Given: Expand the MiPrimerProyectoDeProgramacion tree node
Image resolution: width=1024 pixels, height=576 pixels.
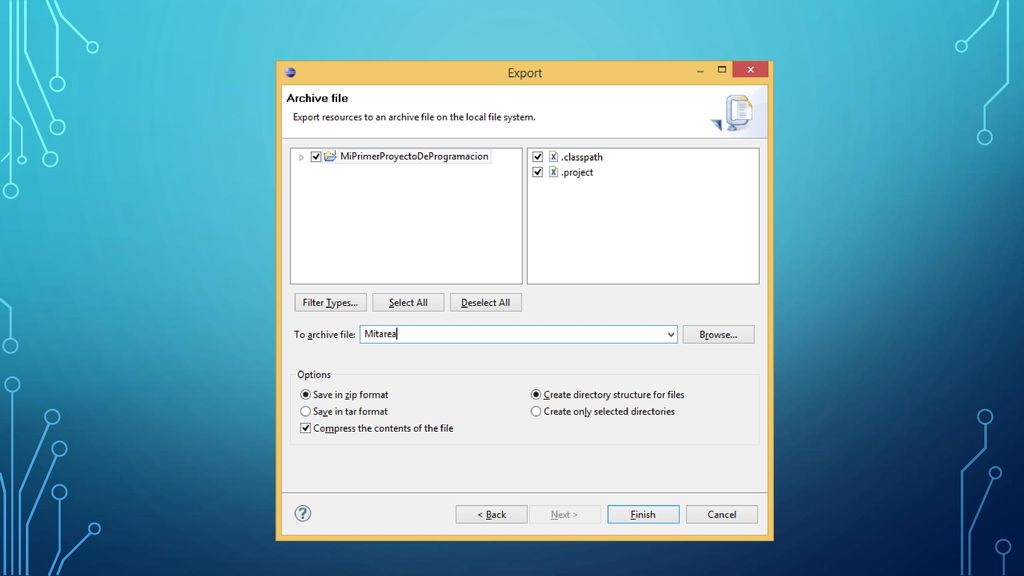Looking at the screenshot, I should point(301,157).
